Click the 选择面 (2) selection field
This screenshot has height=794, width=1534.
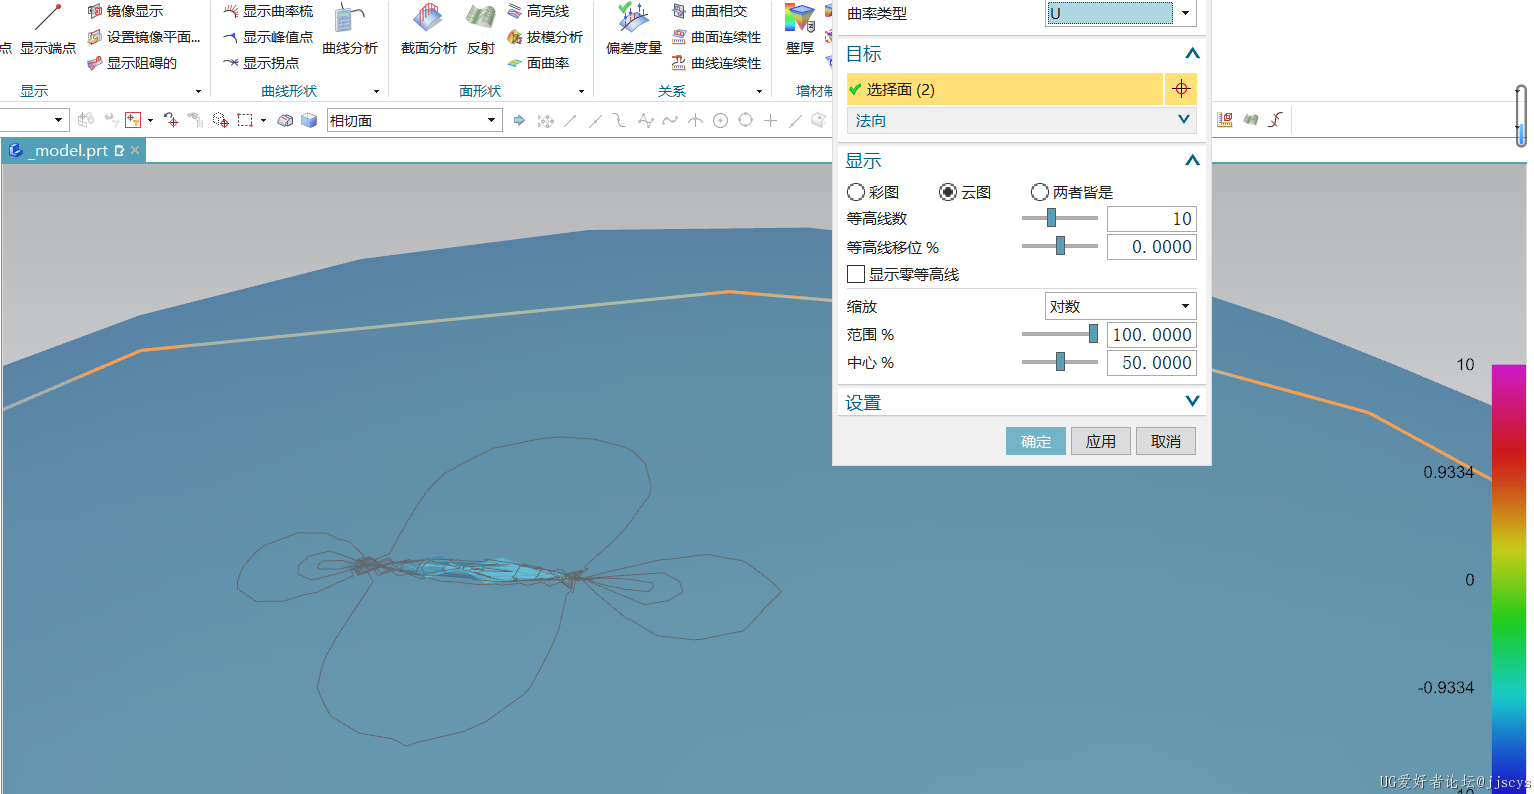pos(1005,89)
